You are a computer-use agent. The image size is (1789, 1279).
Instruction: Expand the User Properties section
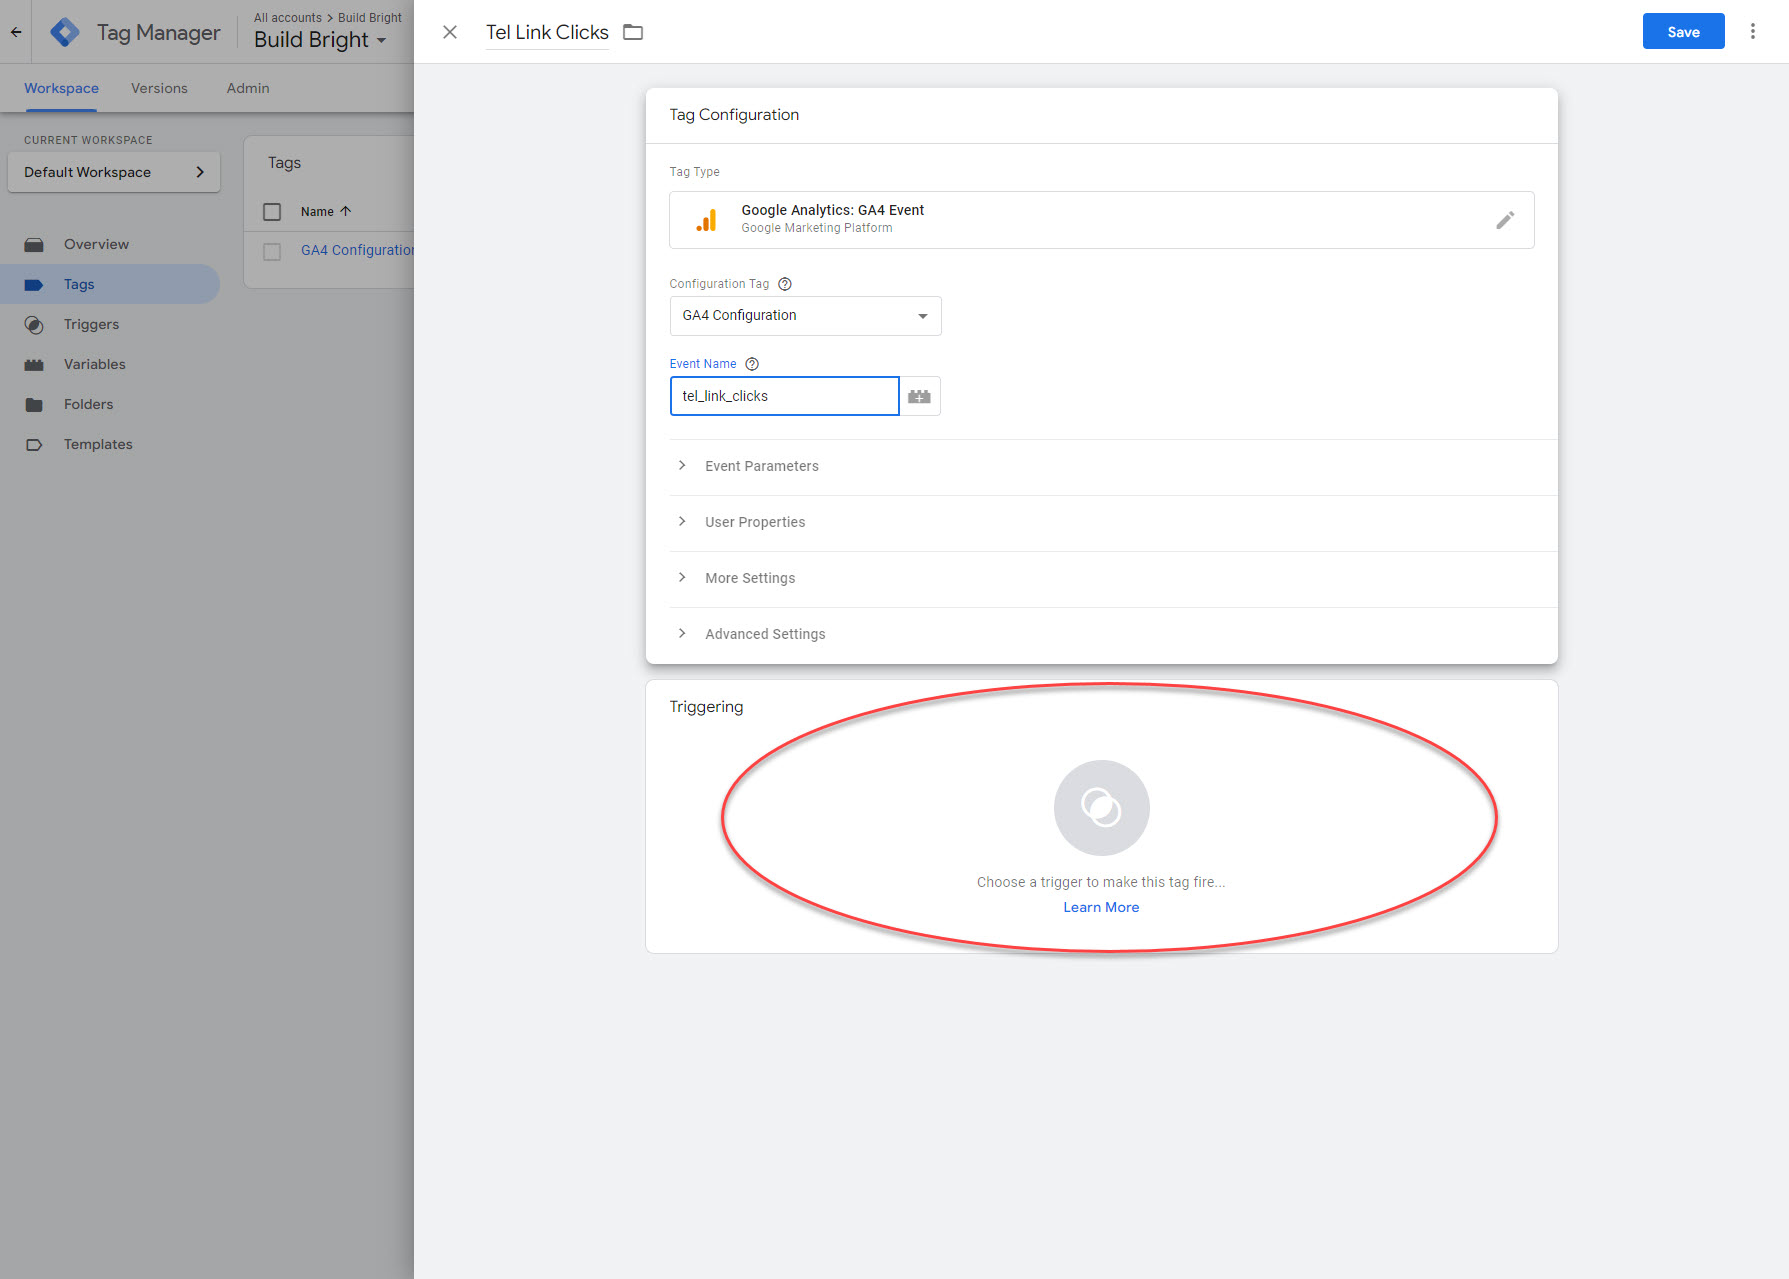click(x=754, y=522)
